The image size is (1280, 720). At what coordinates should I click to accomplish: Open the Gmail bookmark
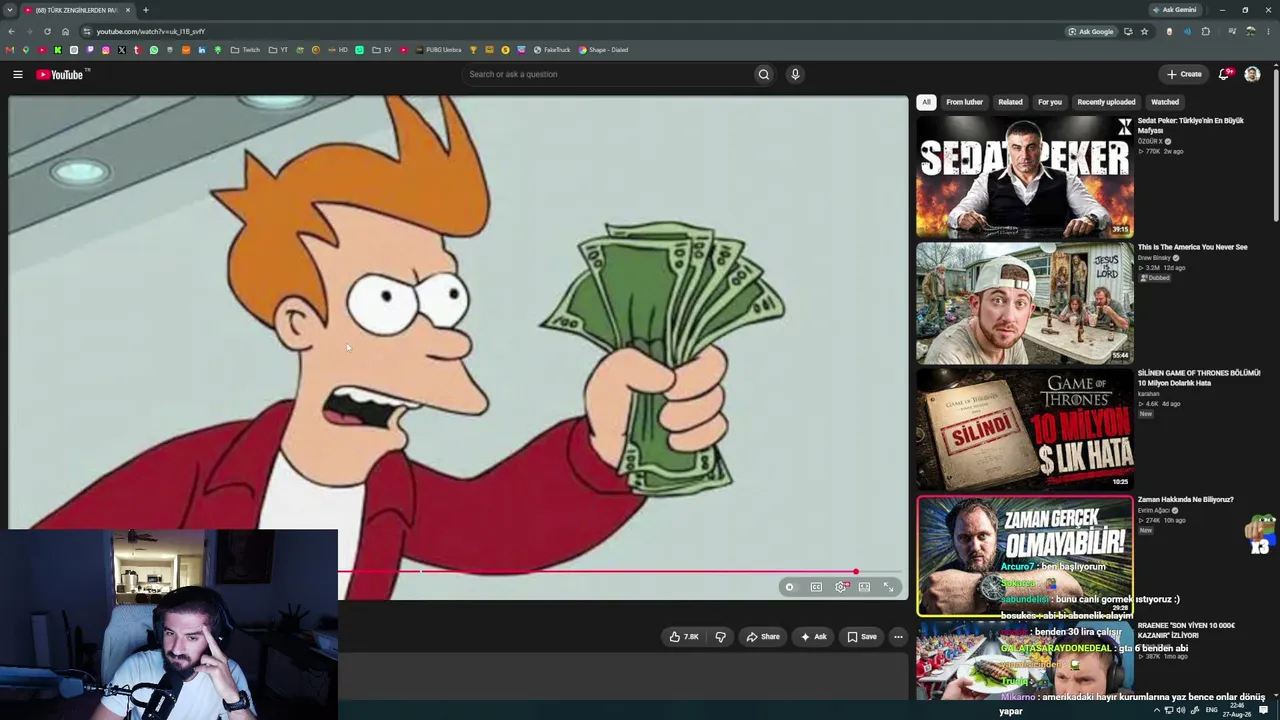pos(10,50)
